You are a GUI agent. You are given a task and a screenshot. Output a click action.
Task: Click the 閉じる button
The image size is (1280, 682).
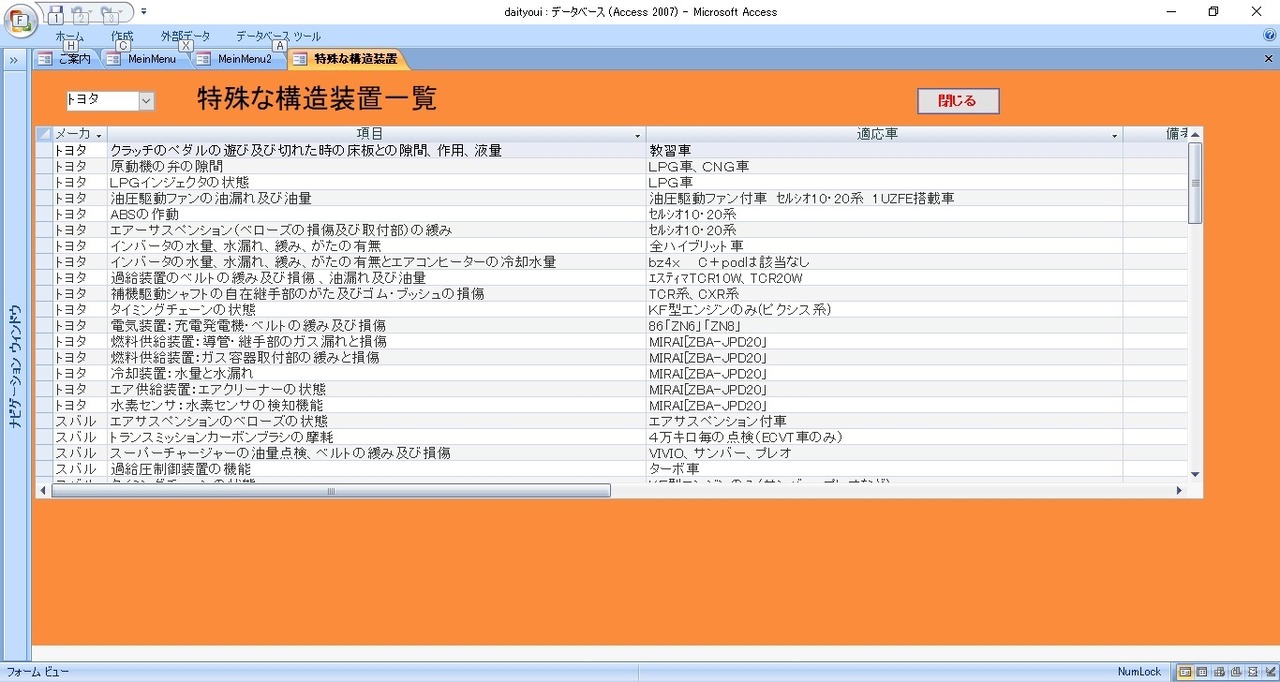(x=958, y=100)
